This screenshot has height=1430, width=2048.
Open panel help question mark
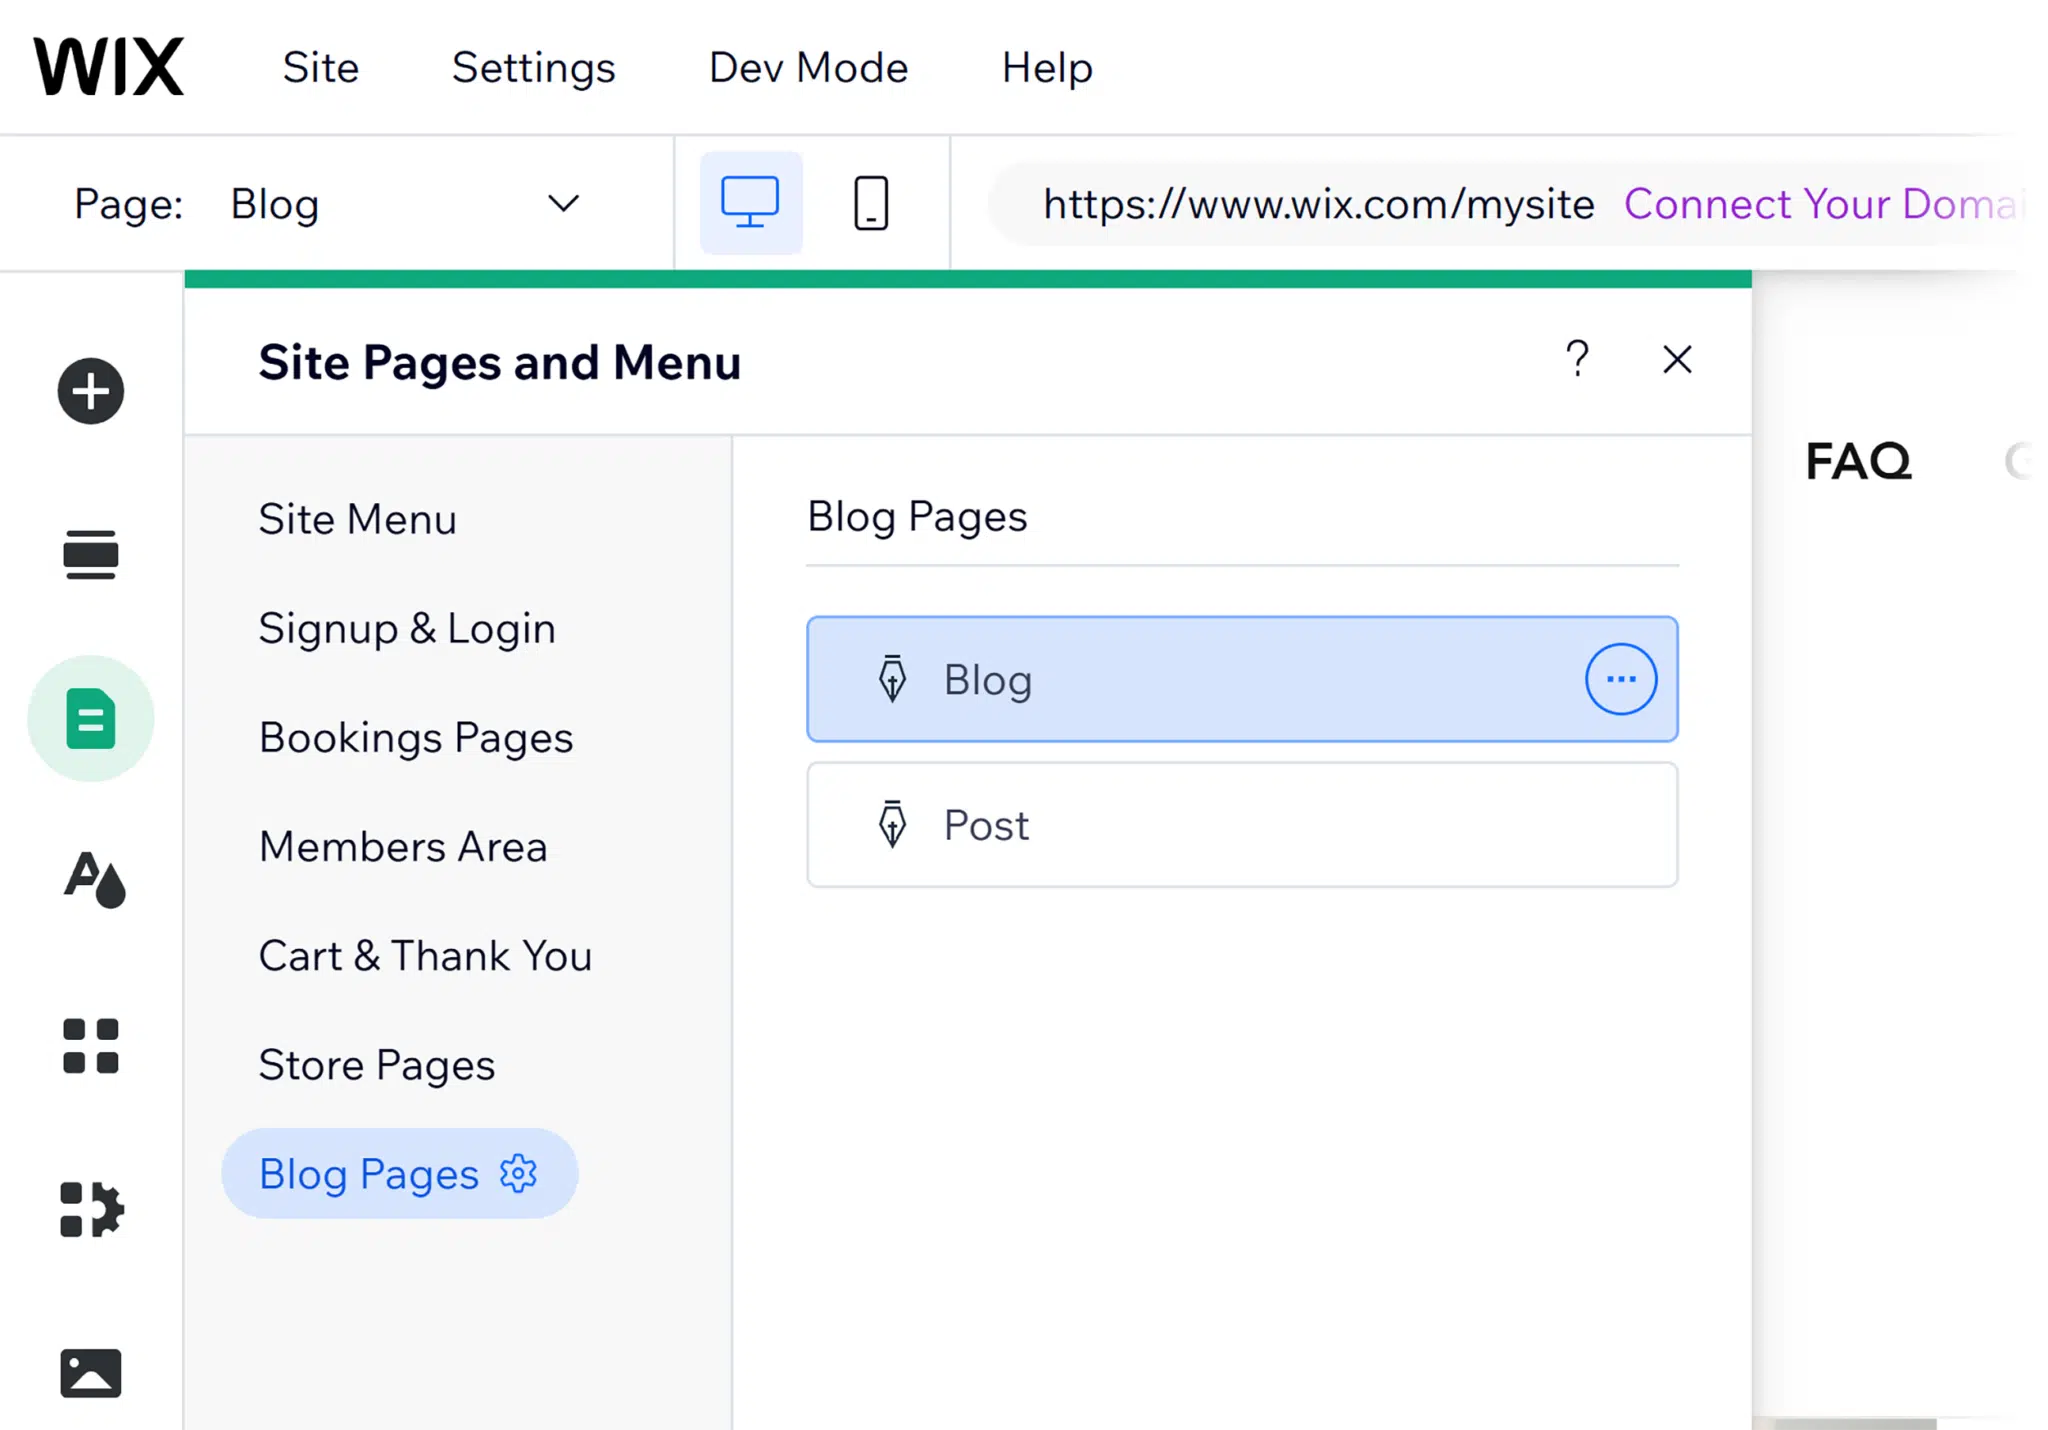click(x=1577, y=358)
